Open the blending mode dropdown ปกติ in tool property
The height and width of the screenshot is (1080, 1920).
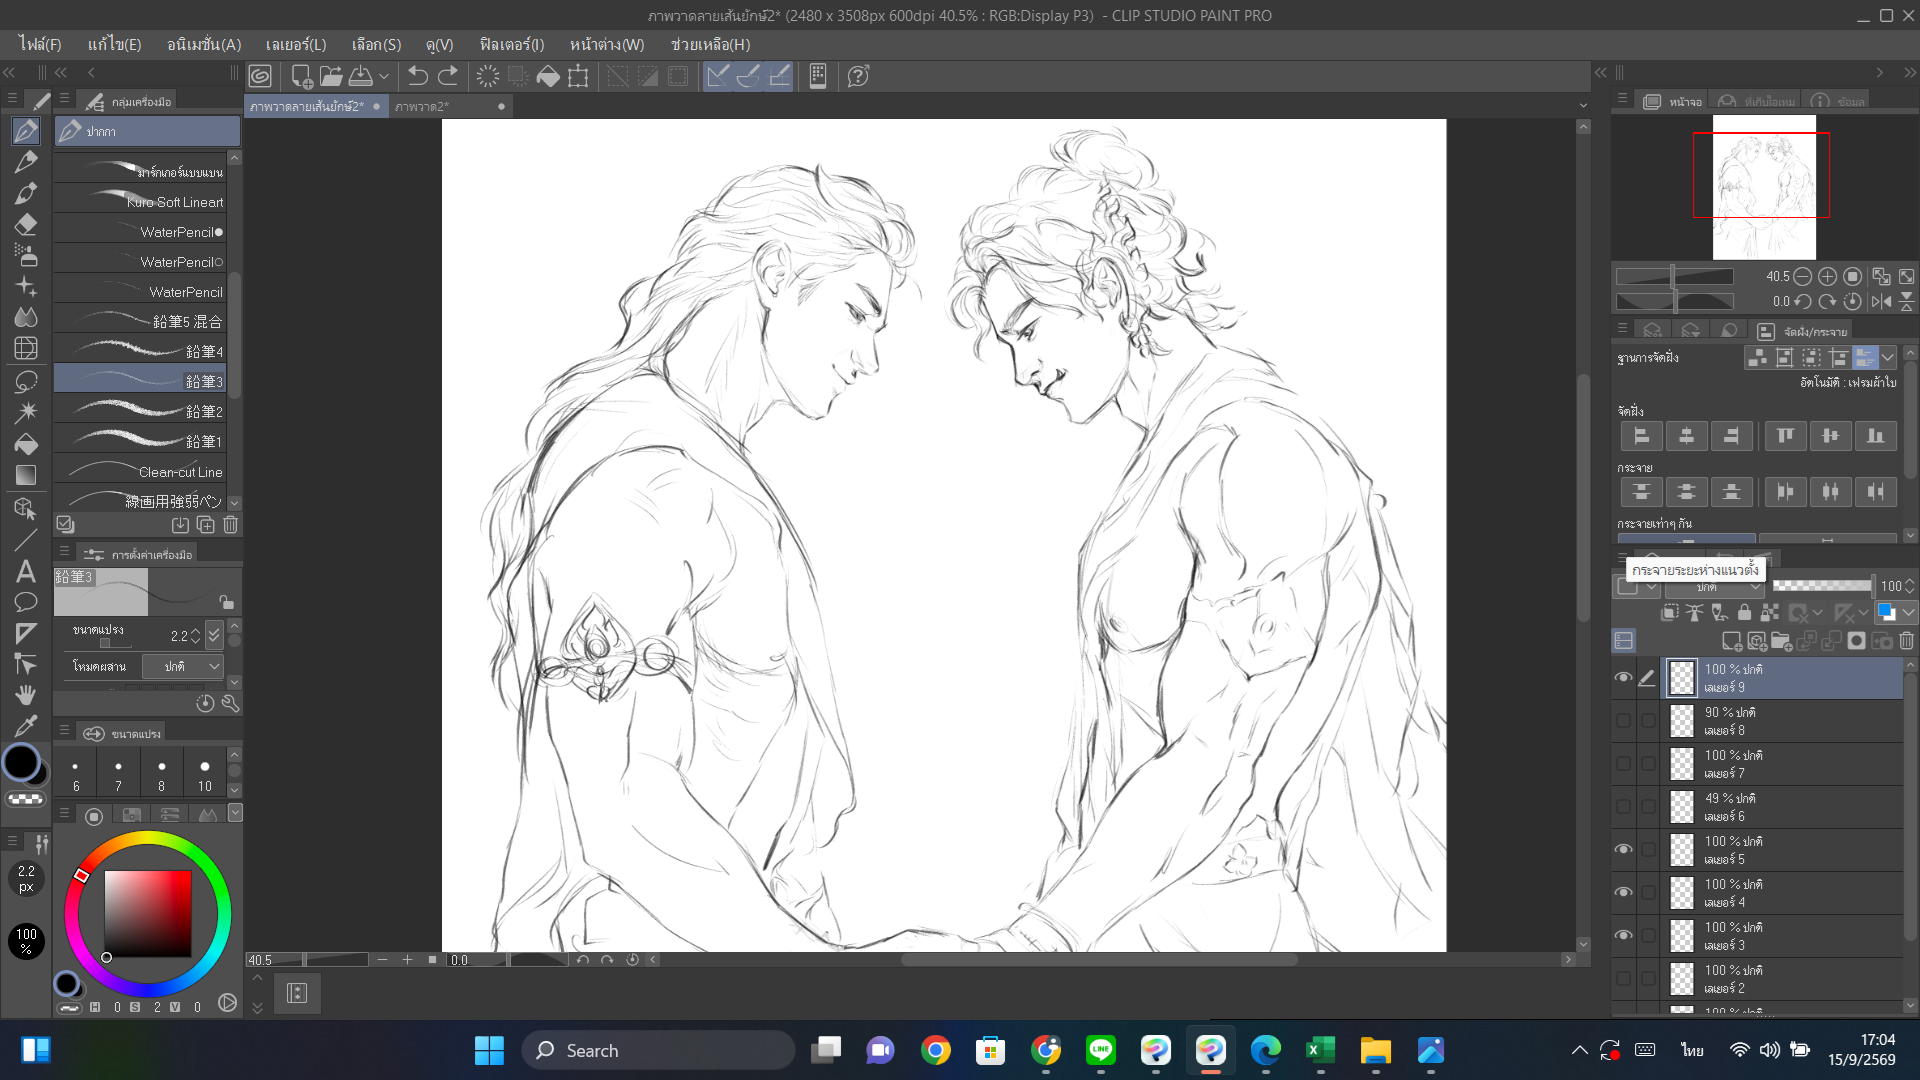pos(182,666)
